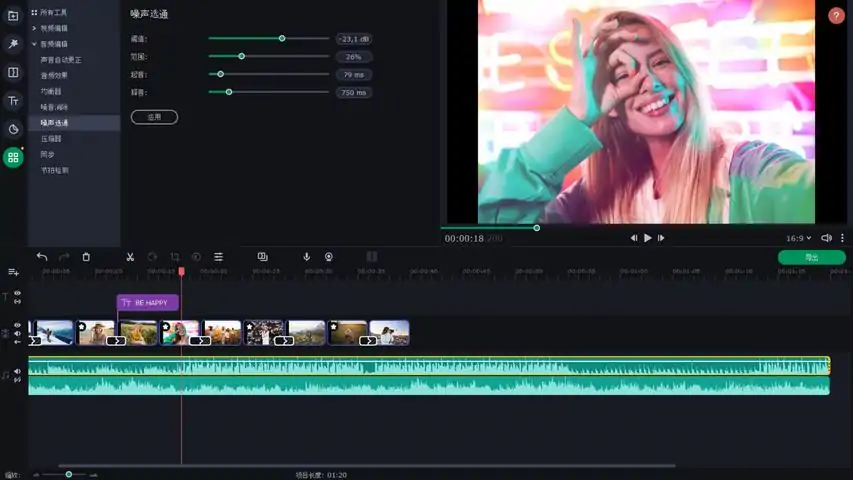Select the crop tool icon
Screen dimensions: 853x480
pyautogui.click(x=175, y=257)
